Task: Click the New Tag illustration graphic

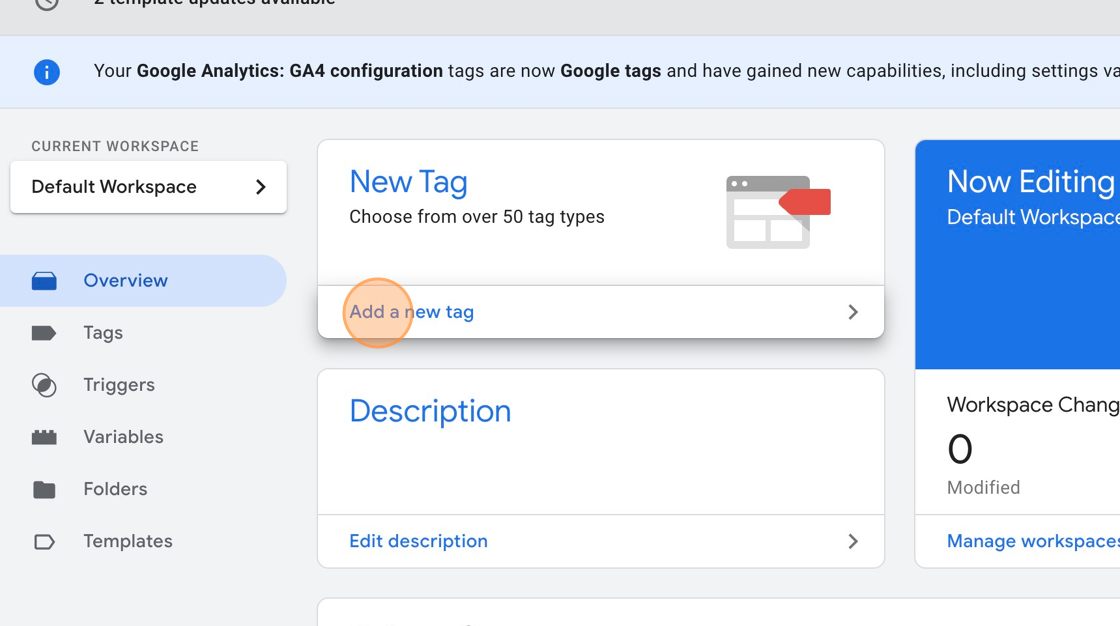Action: (777, 211)
